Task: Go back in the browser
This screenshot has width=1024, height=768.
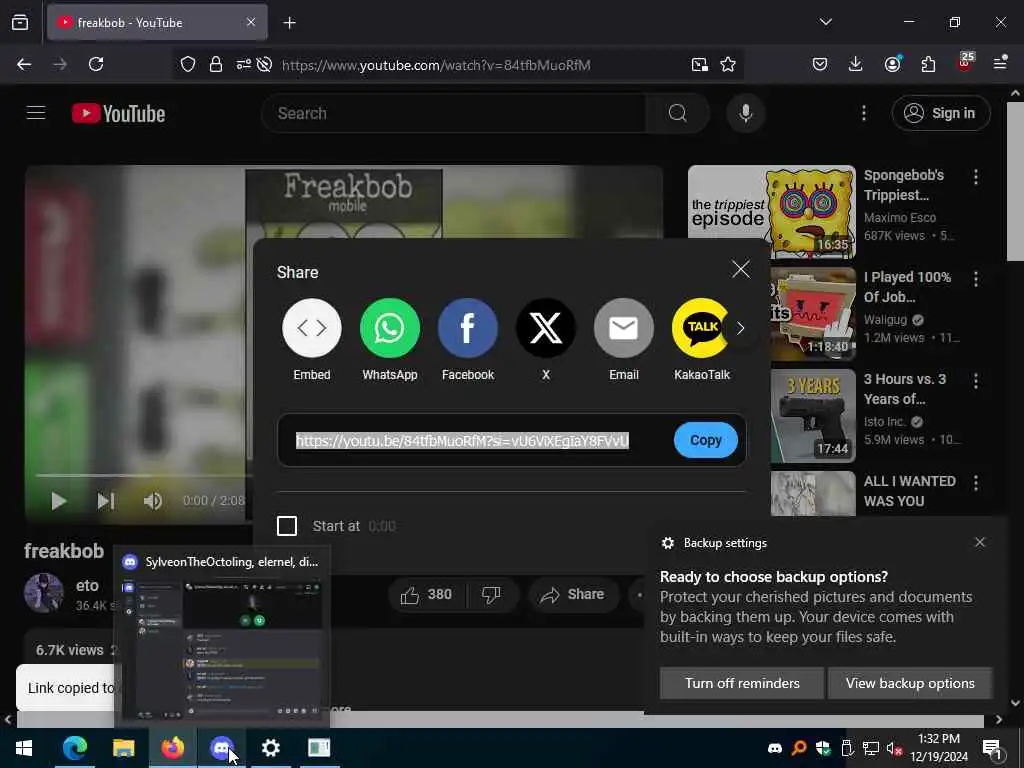Action: pyautogui.click(x=24, y=64)
